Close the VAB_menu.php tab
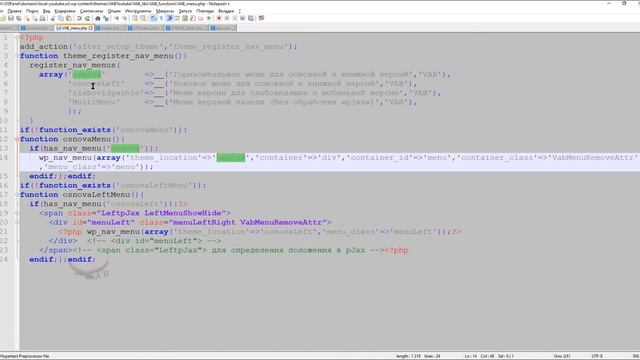Image resolution: width=640 pixels, height=360 pixels. pos(91,28)
